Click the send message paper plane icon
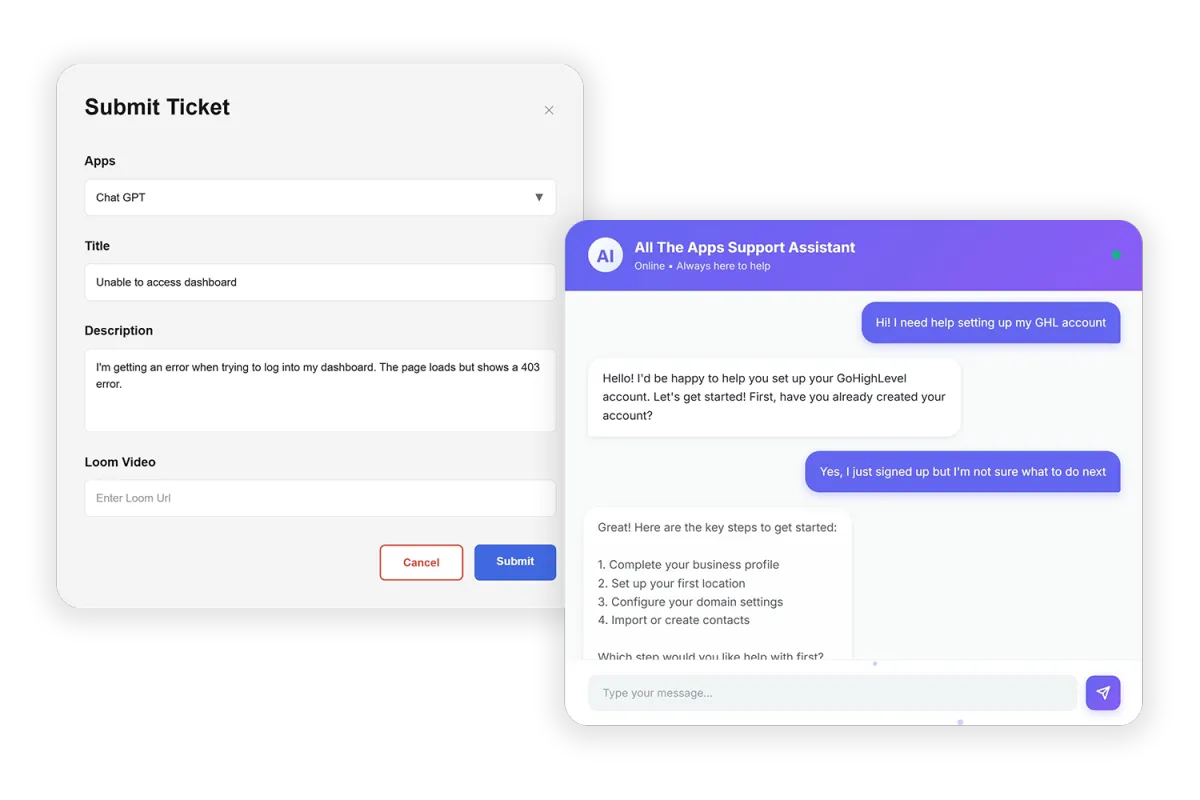The height and width of the screenshot is (800, 1200). (x=1103, y=693)
